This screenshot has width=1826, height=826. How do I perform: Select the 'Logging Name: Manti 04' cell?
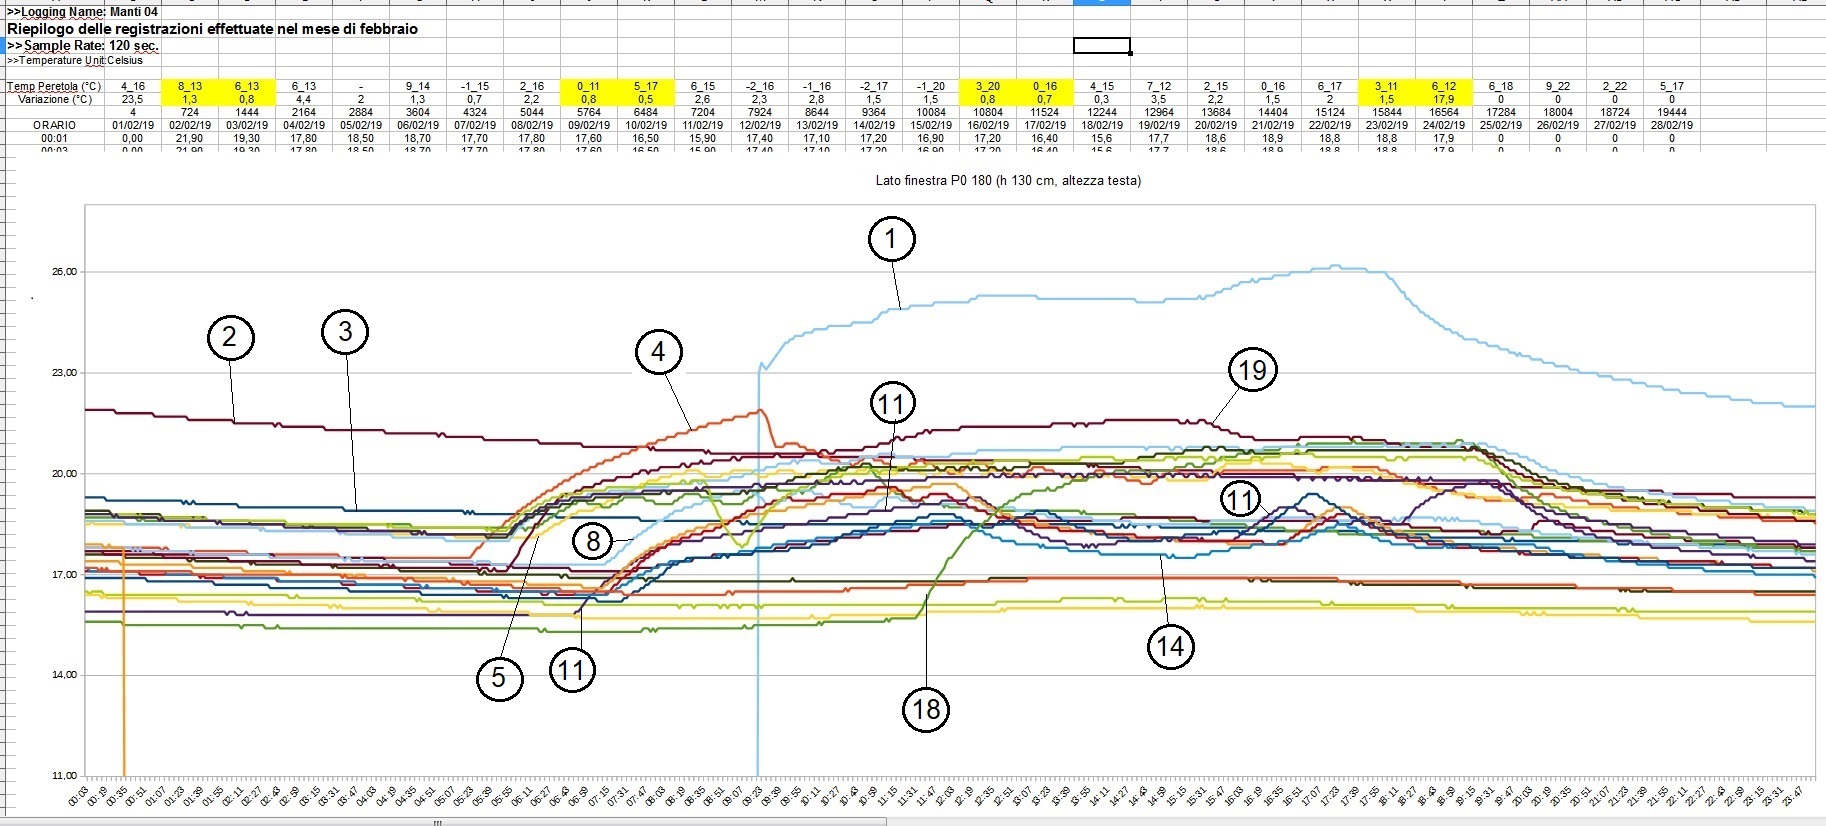[x=83, y=12]
